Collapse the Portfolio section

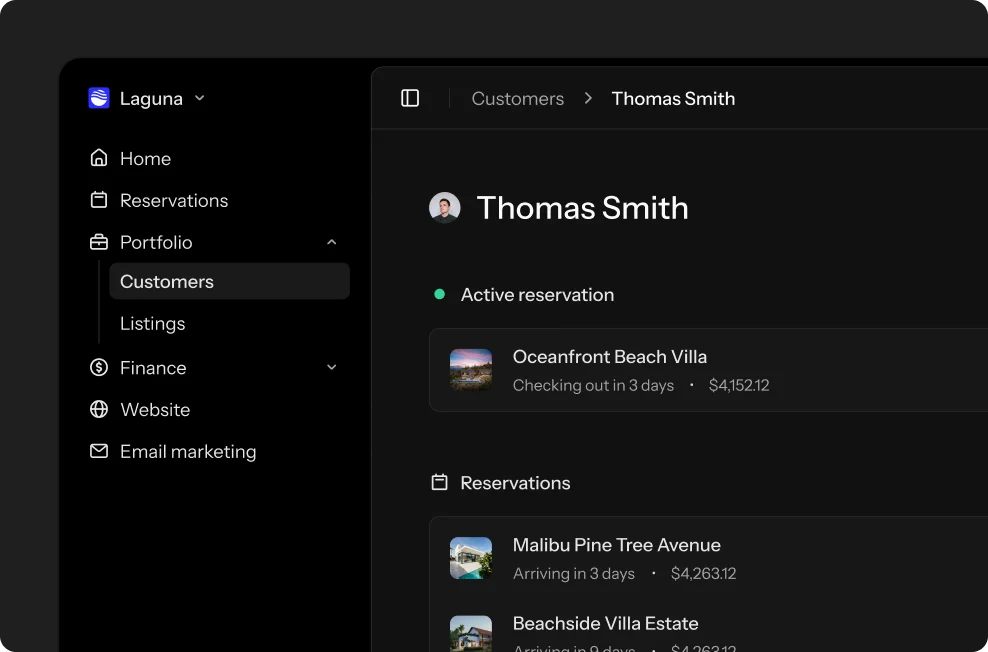tap(331, 242)
